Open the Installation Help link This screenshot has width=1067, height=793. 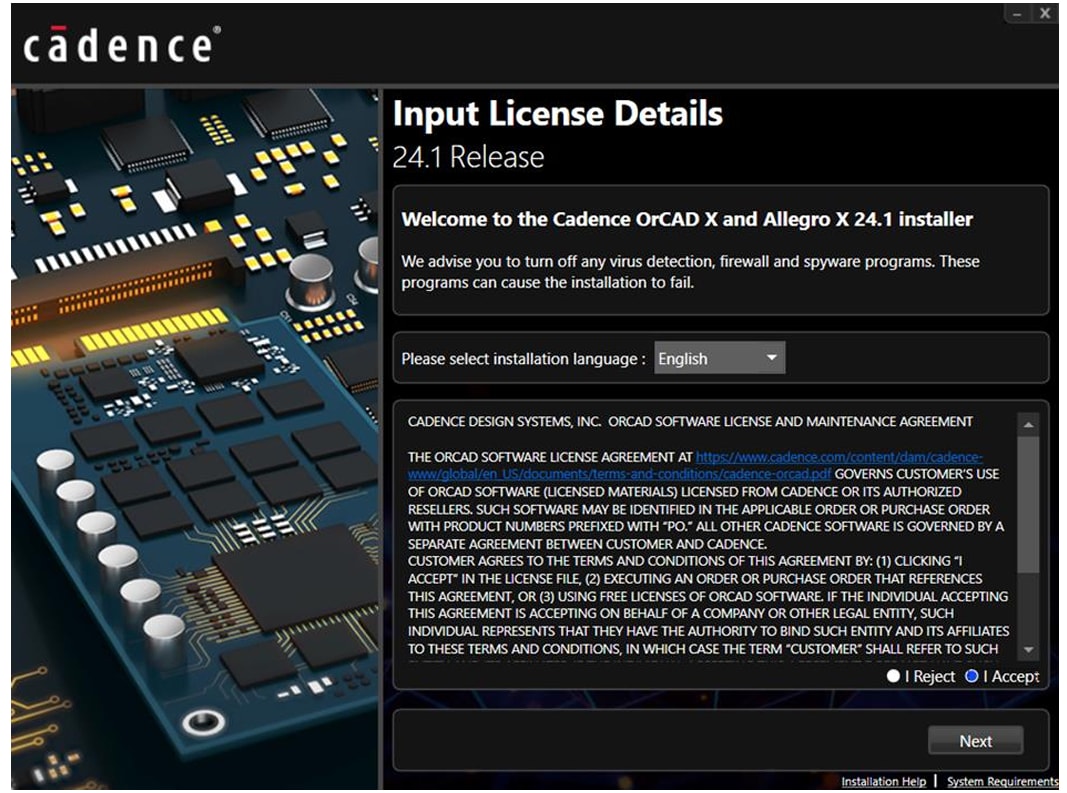click(883, 781)
